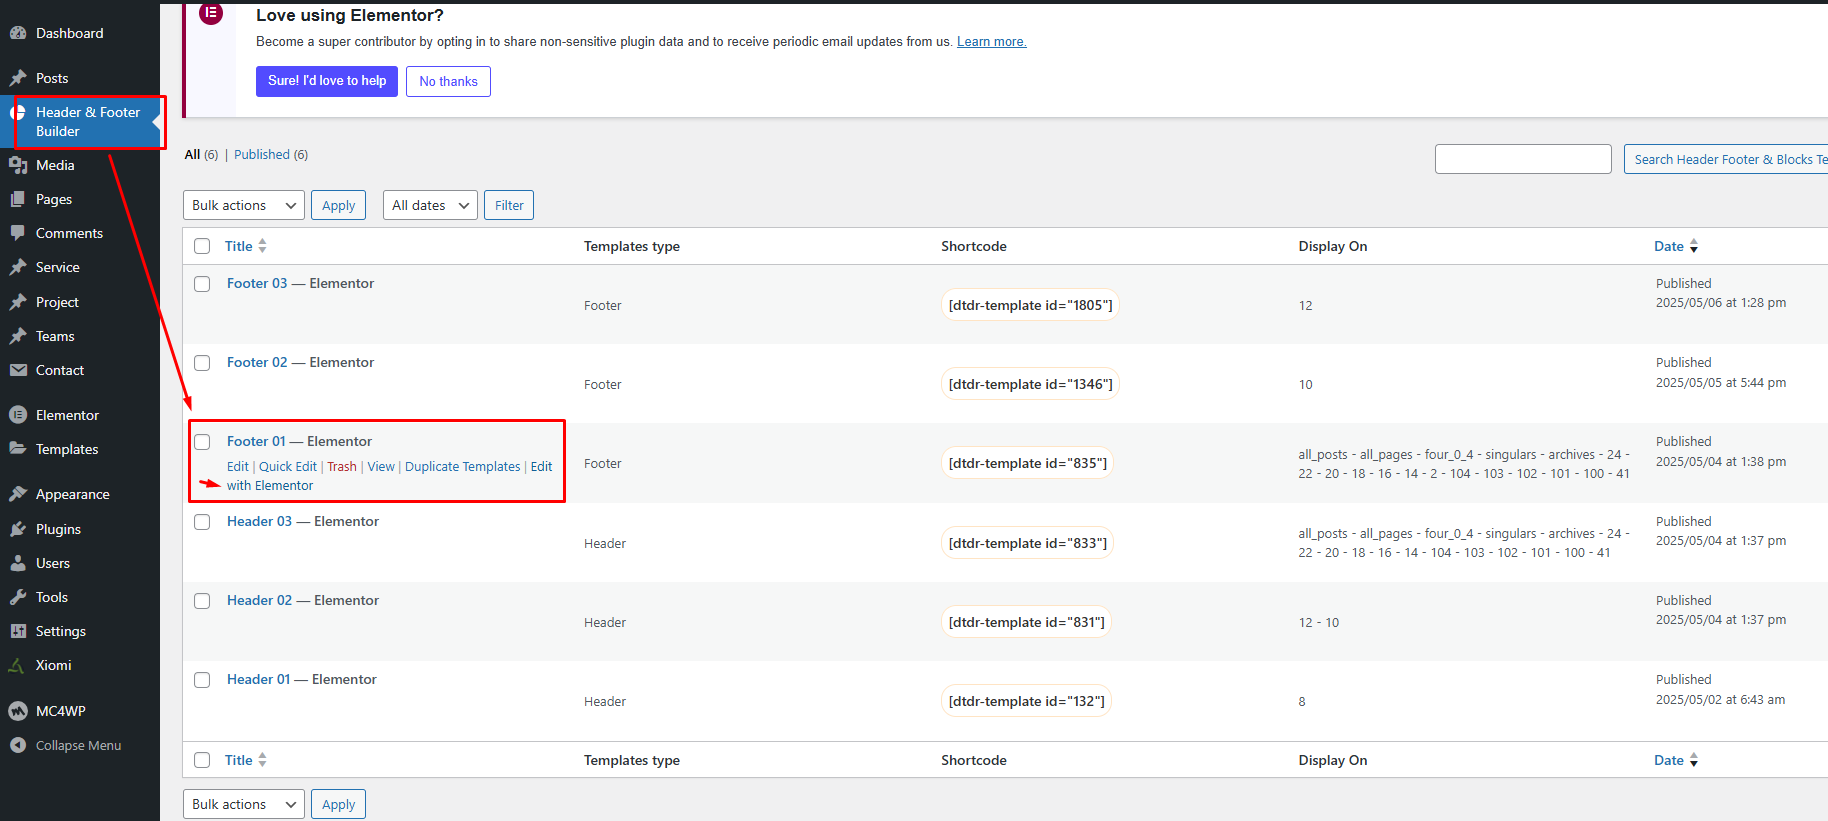Click the Posts pin icon

[18, 78]
